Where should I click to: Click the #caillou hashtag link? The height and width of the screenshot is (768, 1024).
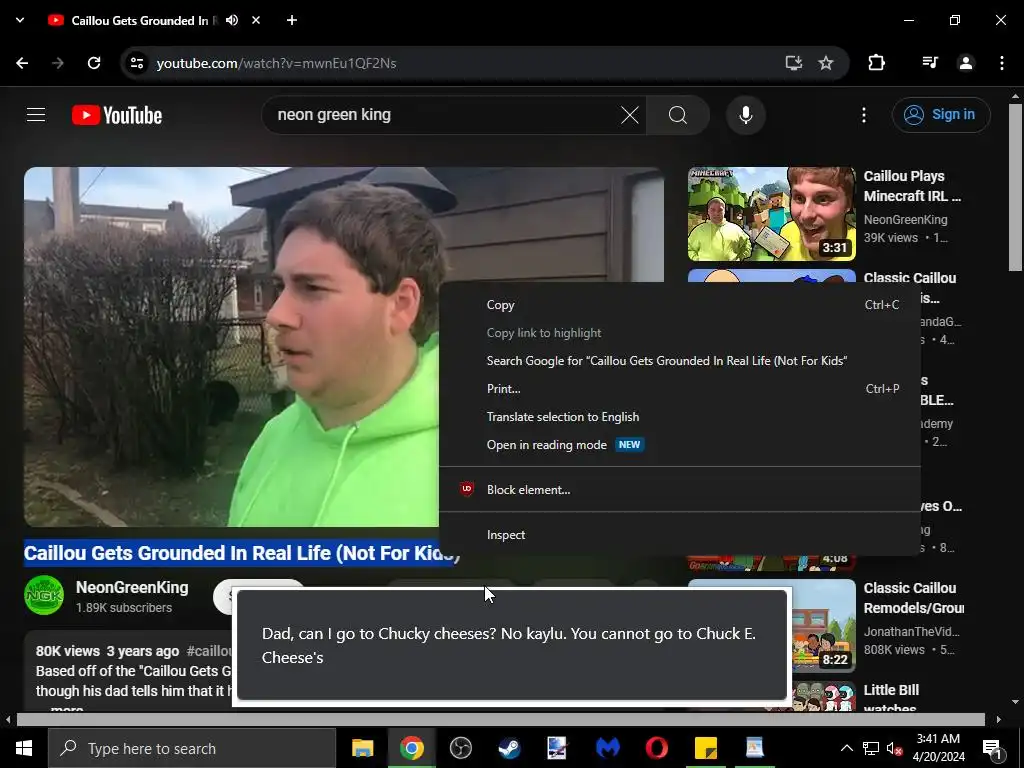[x=209, y=651]
